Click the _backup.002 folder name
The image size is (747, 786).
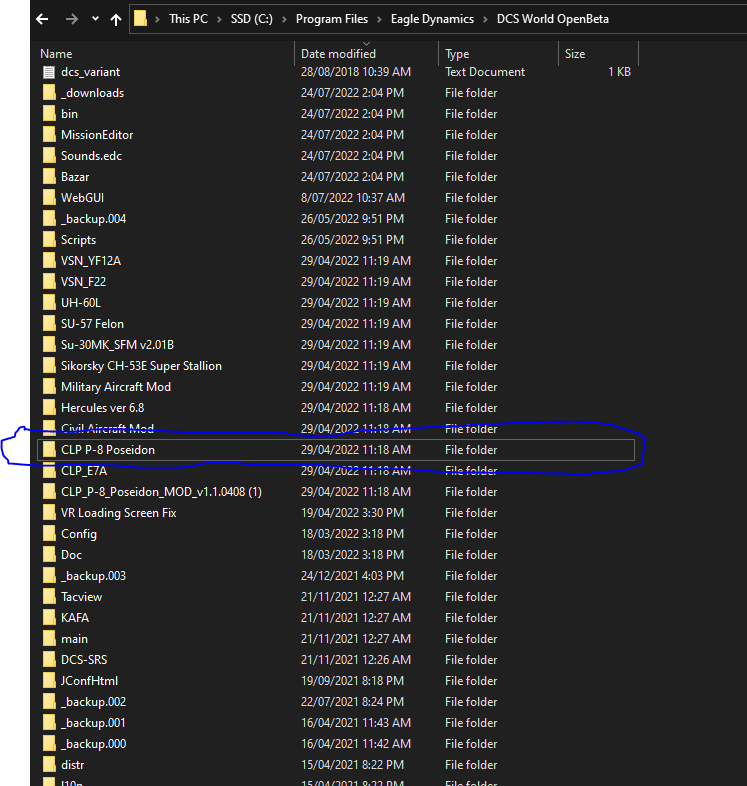click(93, 702)
